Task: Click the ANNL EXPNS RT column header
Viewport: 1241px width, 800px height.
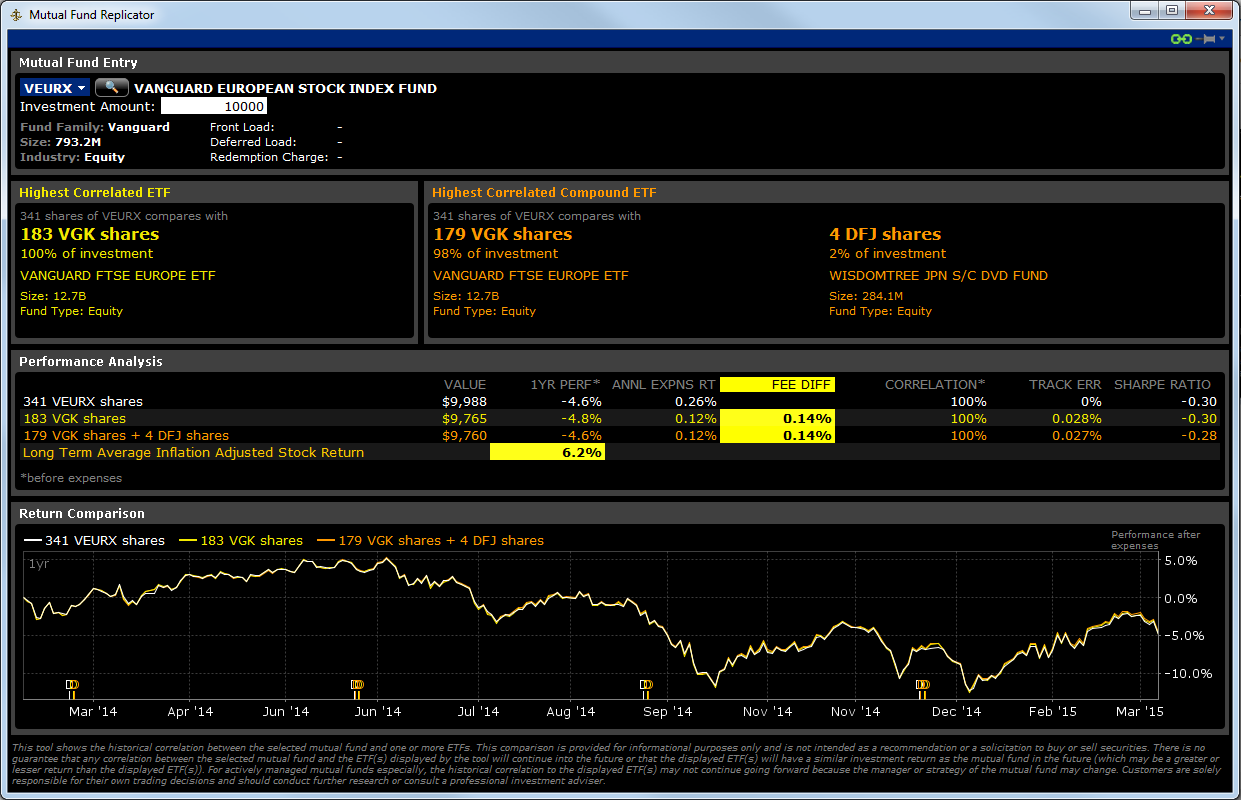Action: tap(663, 384)
